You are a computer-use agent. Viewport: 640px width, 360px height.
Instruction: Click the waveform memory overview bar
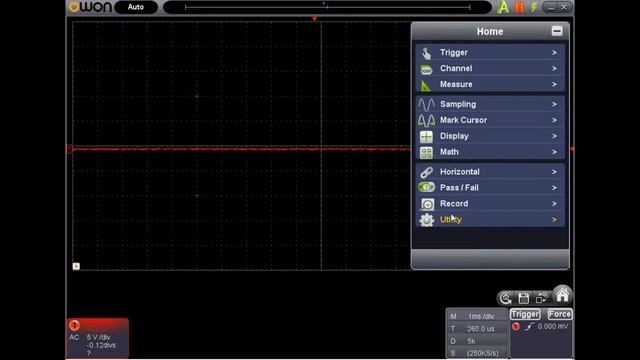pos(327,7)
